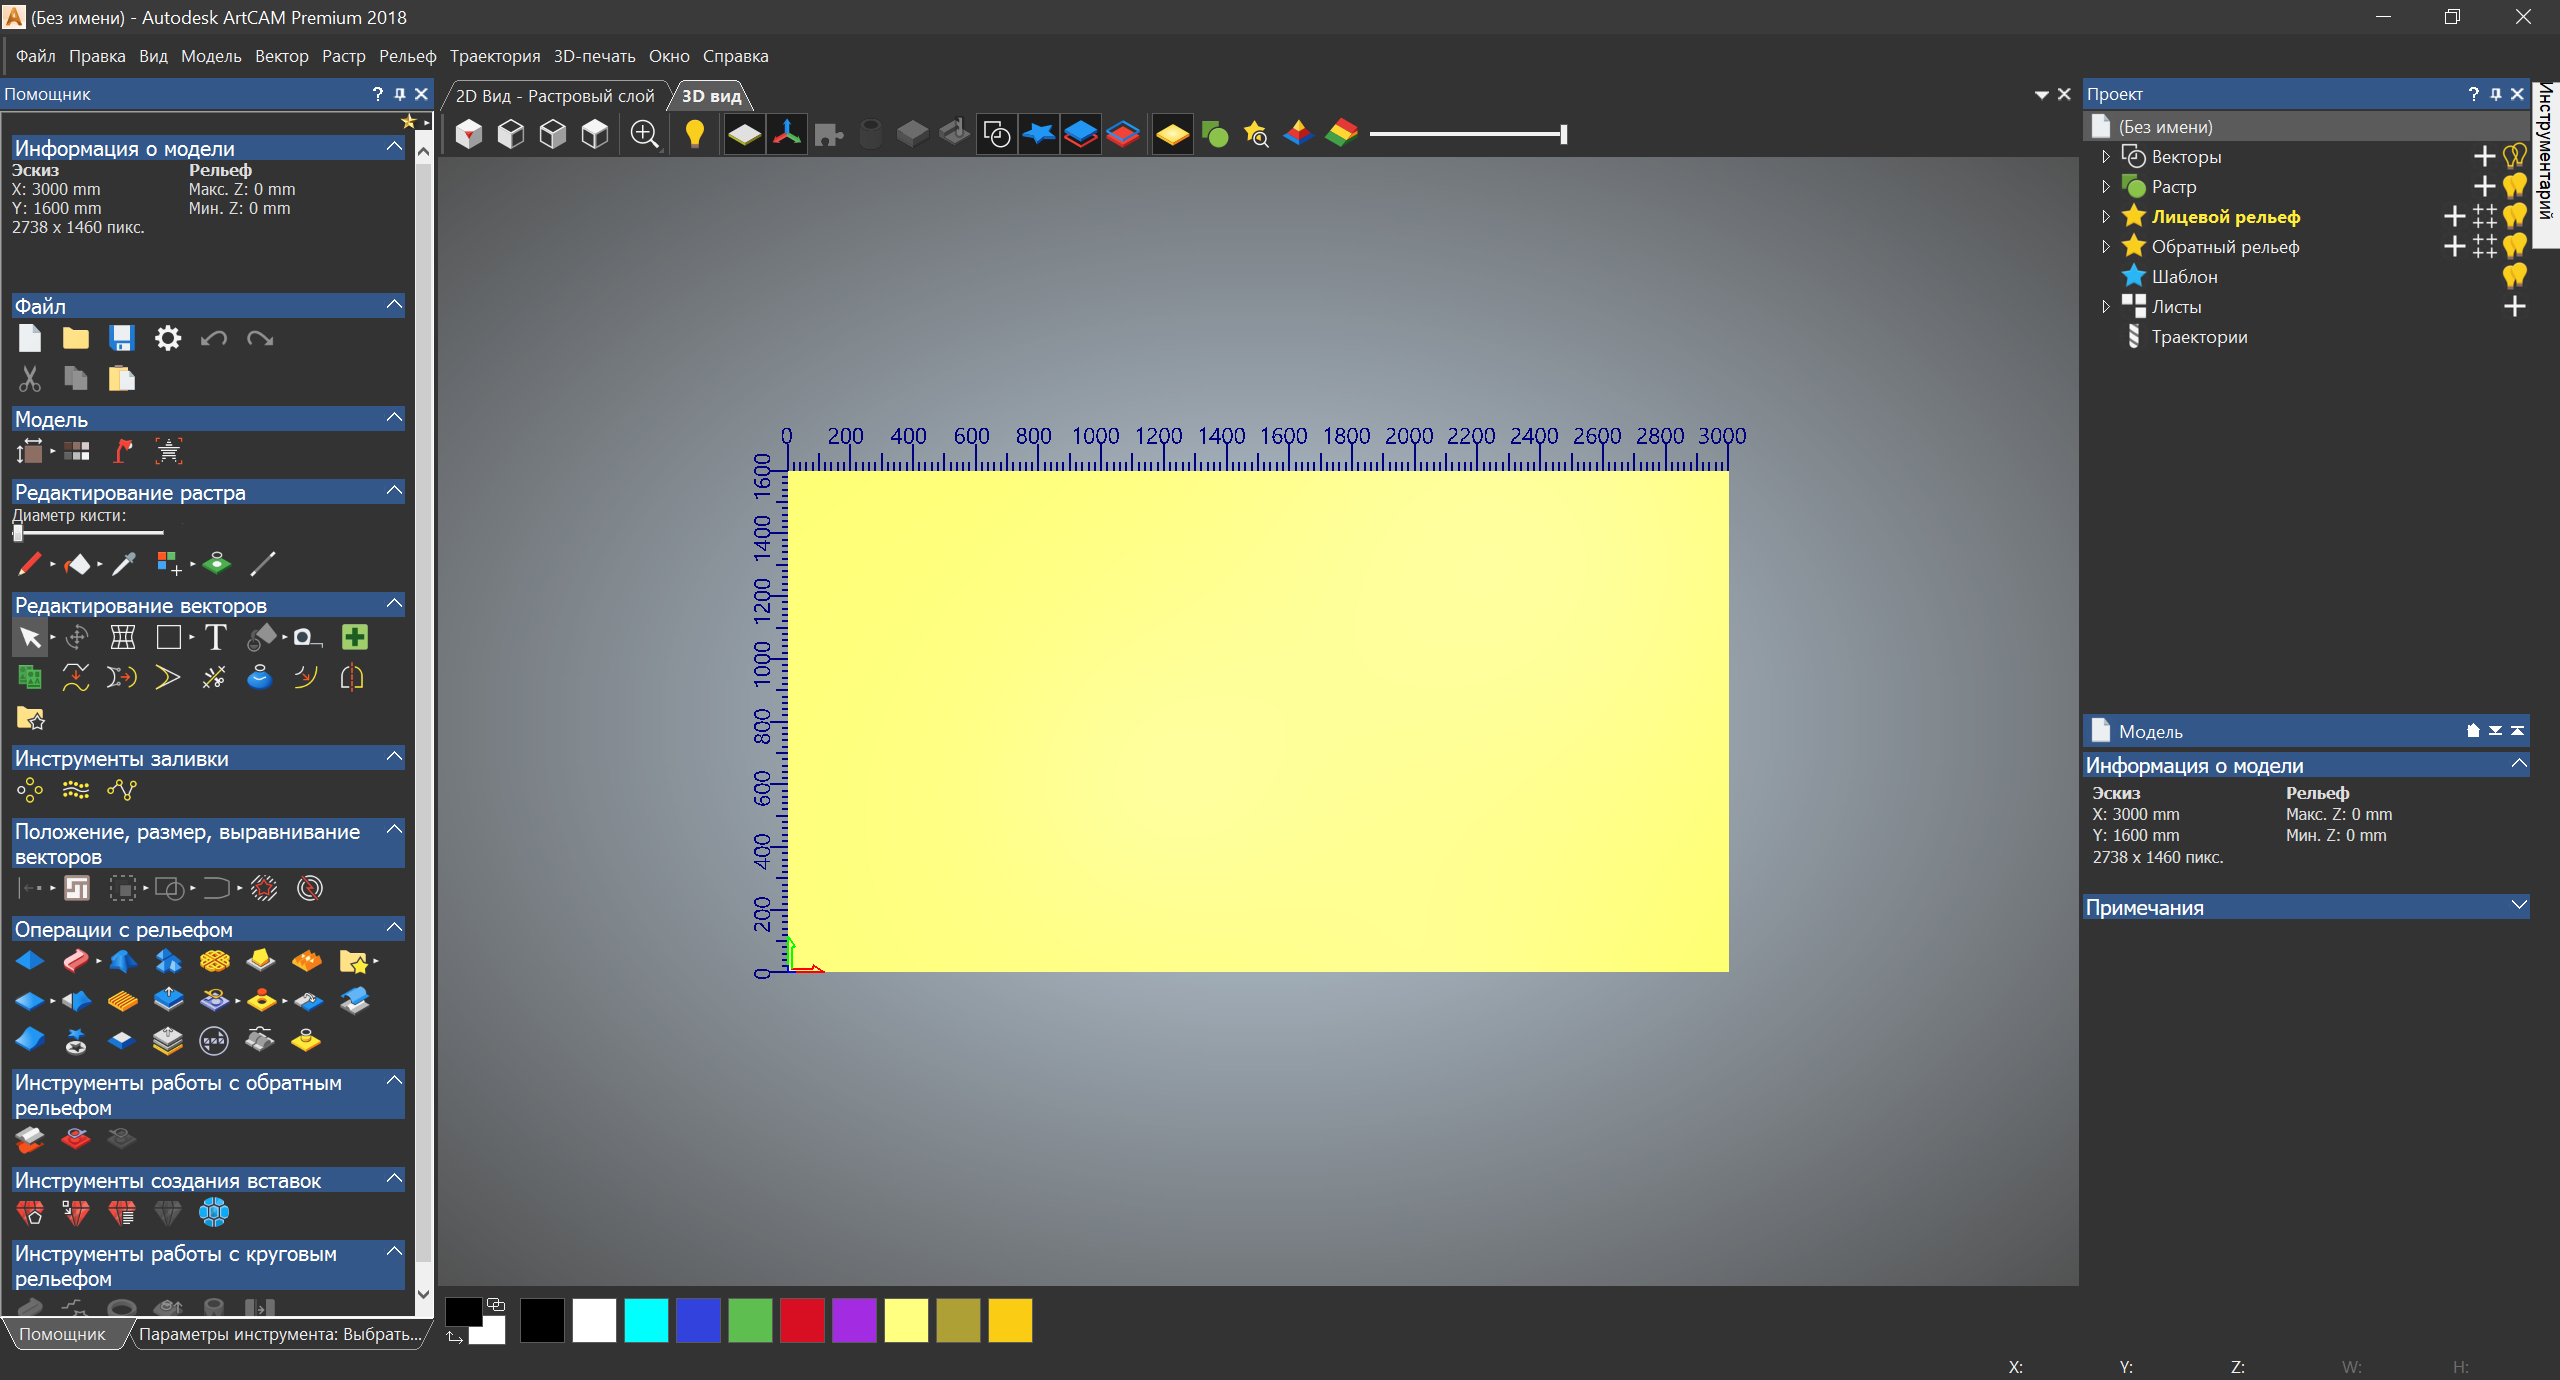This screenshot has width=2560, height=1380.
Task: Select Траектории item in project tree
Action: tap(2199, 337)
